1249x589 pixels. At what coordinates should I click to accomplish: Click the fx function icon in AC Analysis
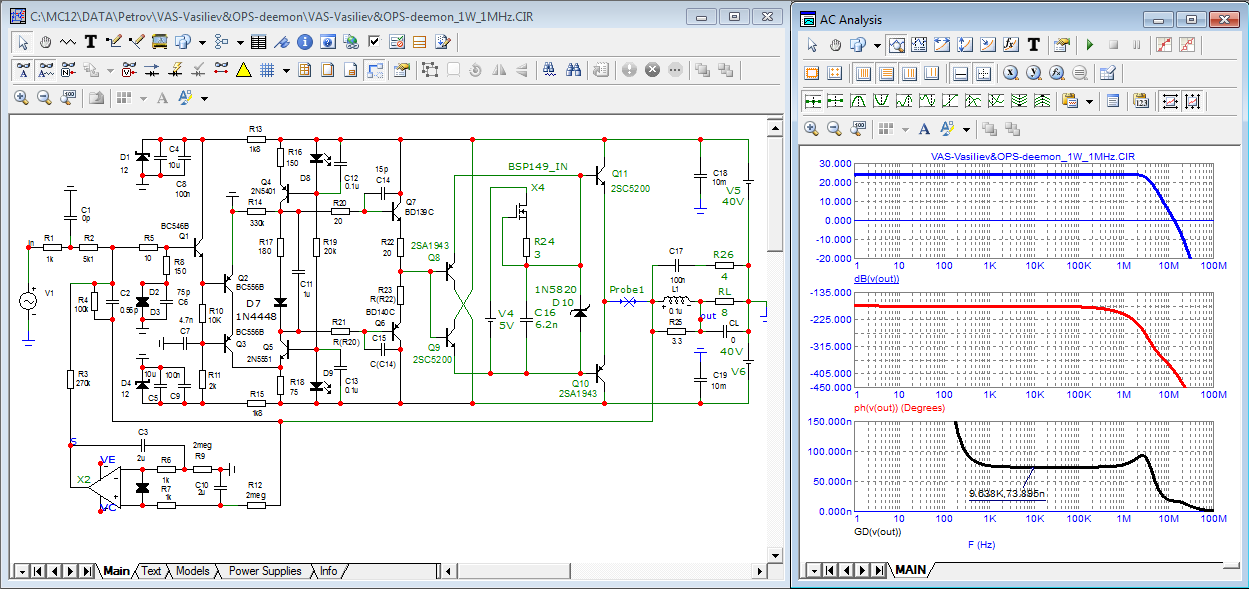[1010, 45]
